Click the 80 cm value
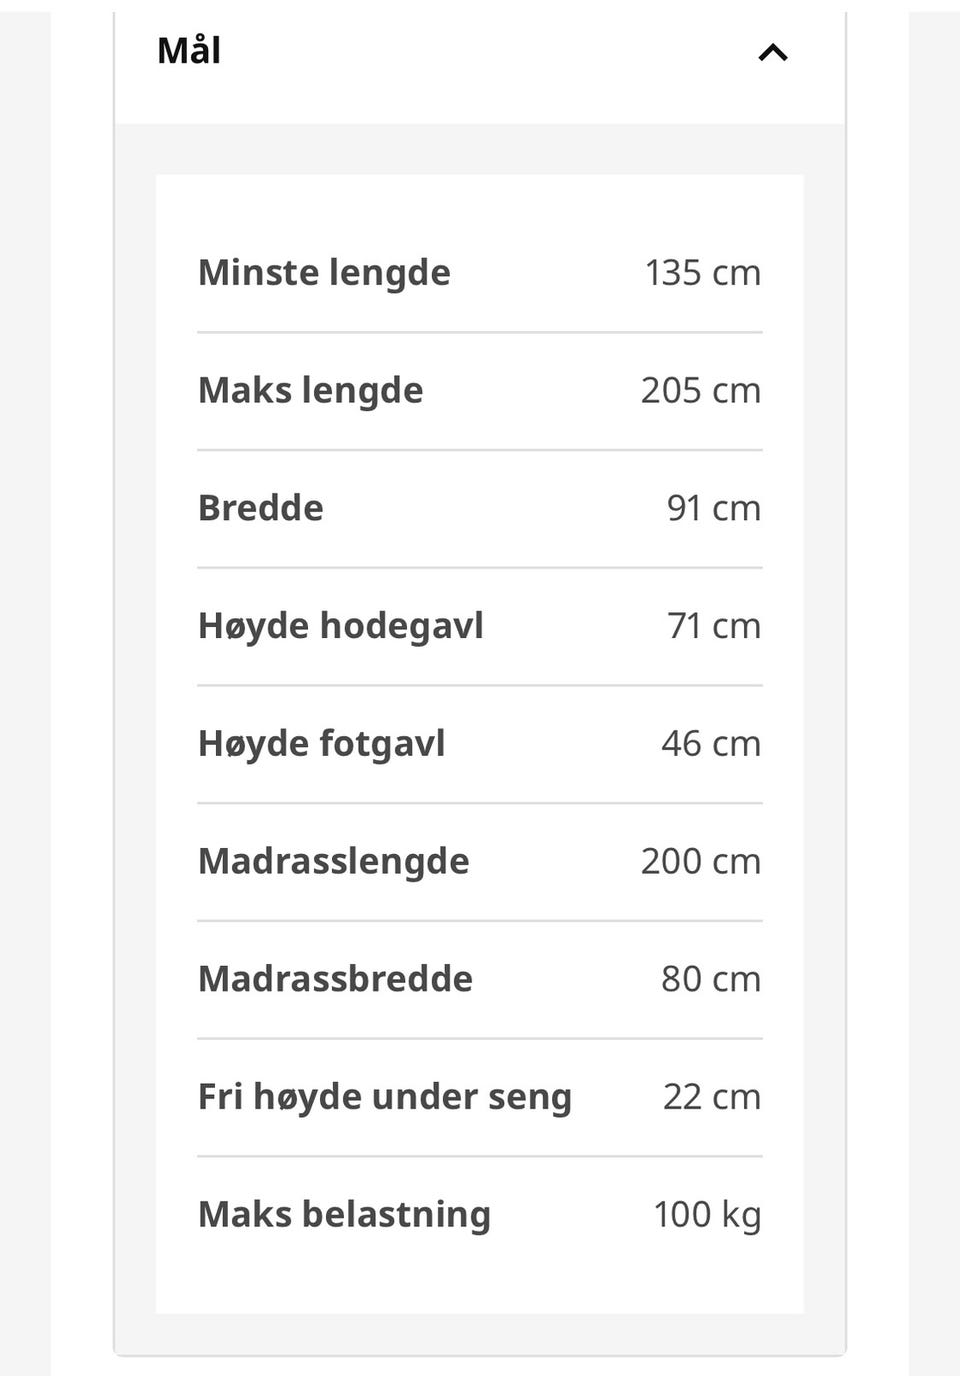This screenshot has height=1376, width=960. pos(711,979)
